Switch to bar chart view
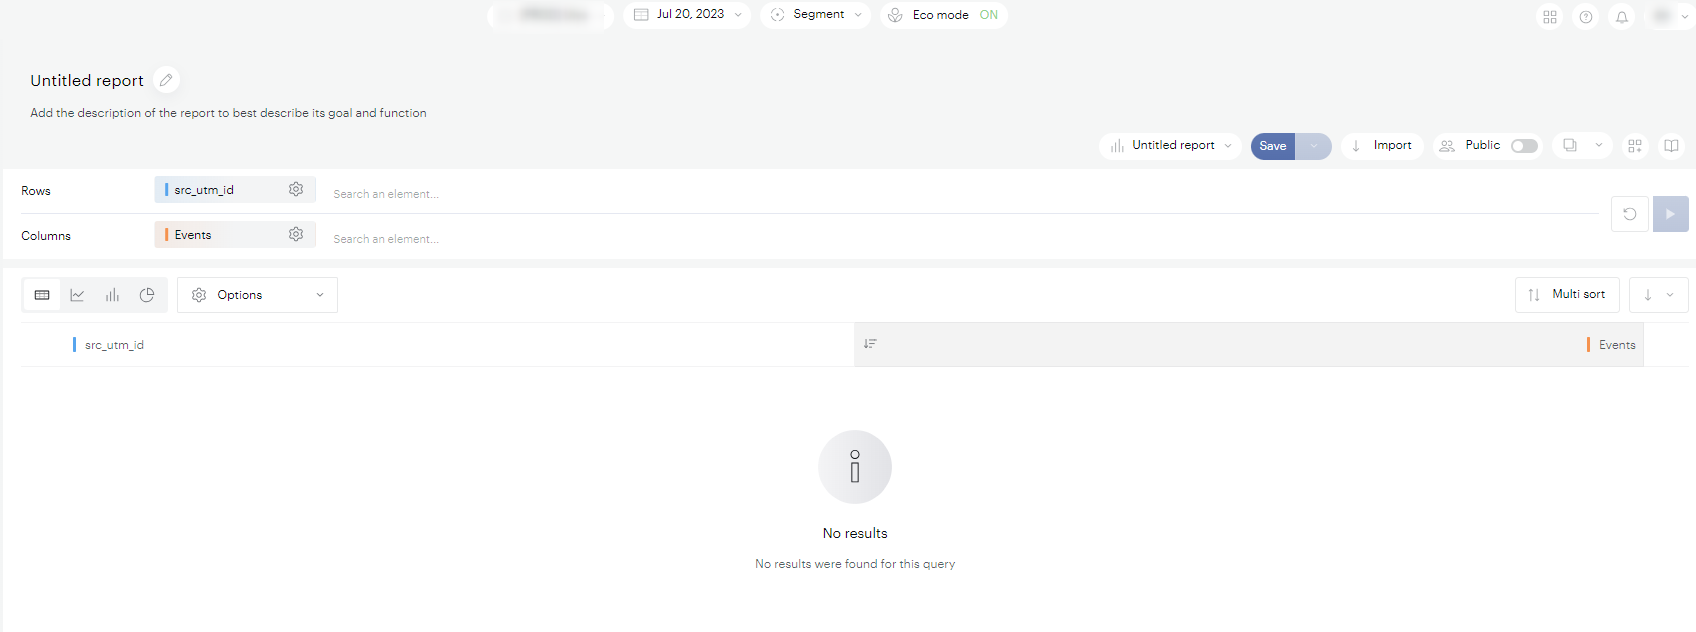This screenshot has width=1696, height=632. point(112,295)
